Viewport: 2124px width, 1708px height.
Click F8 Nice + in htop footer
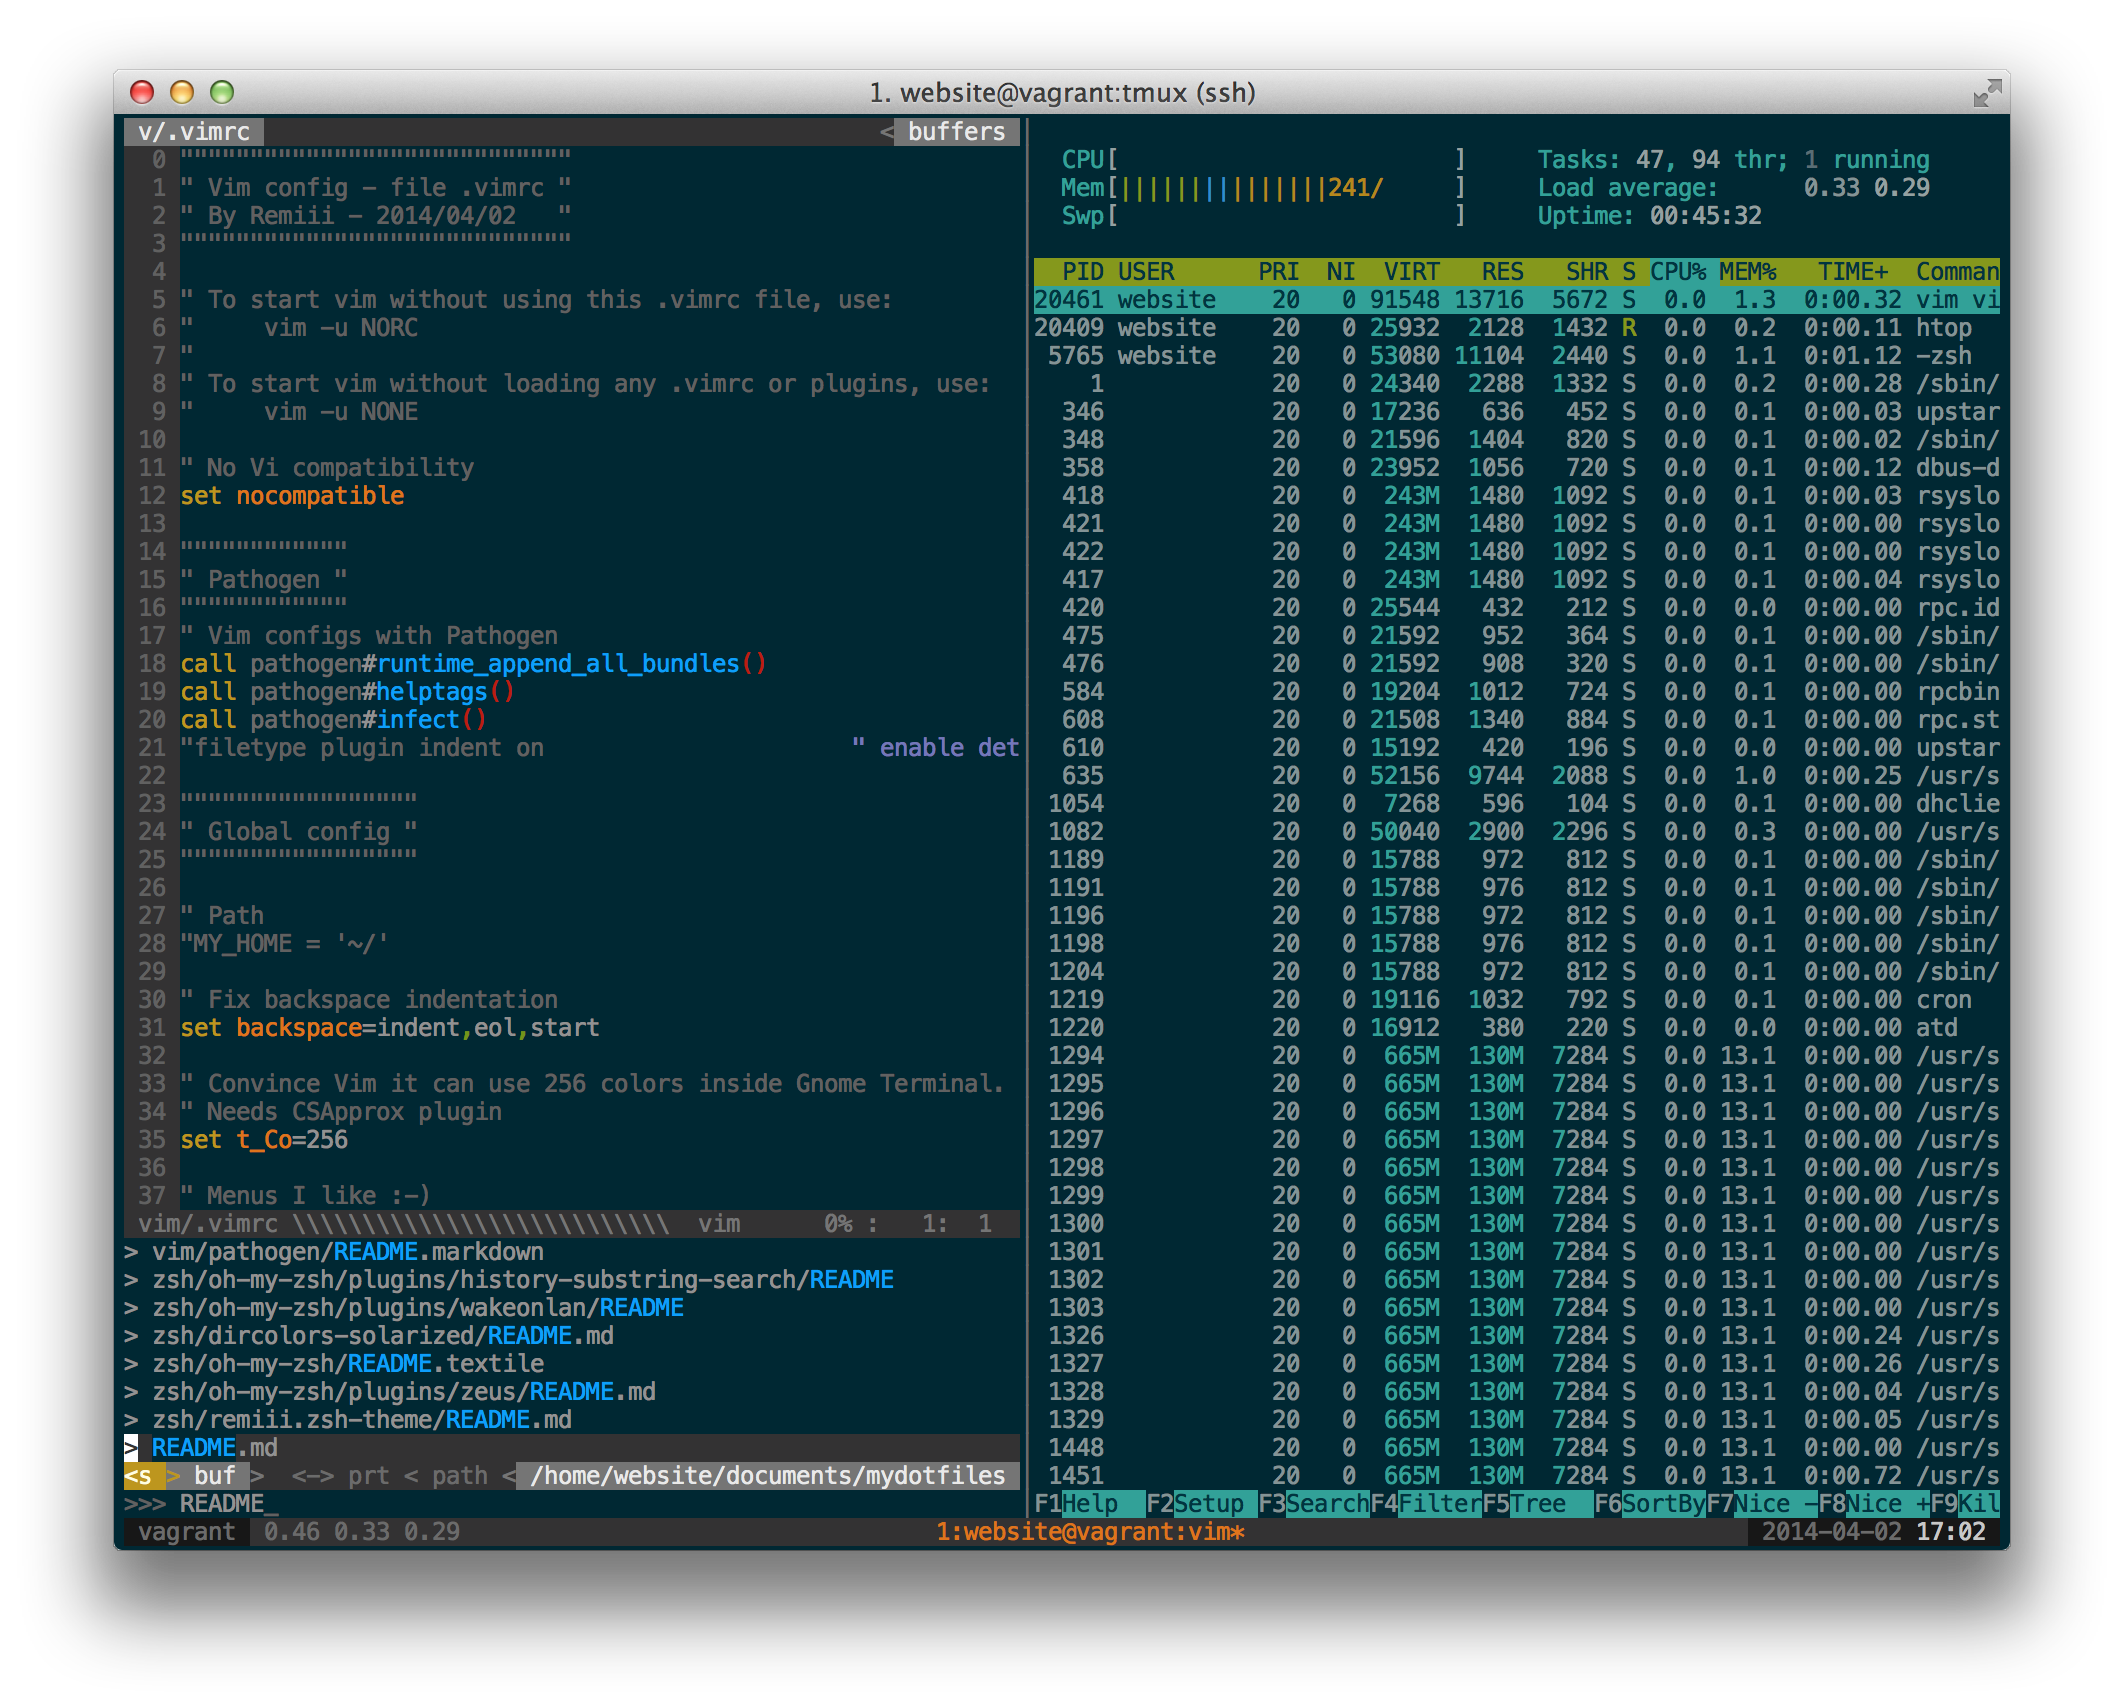pyautogui.click(x=1874, y=1504)
